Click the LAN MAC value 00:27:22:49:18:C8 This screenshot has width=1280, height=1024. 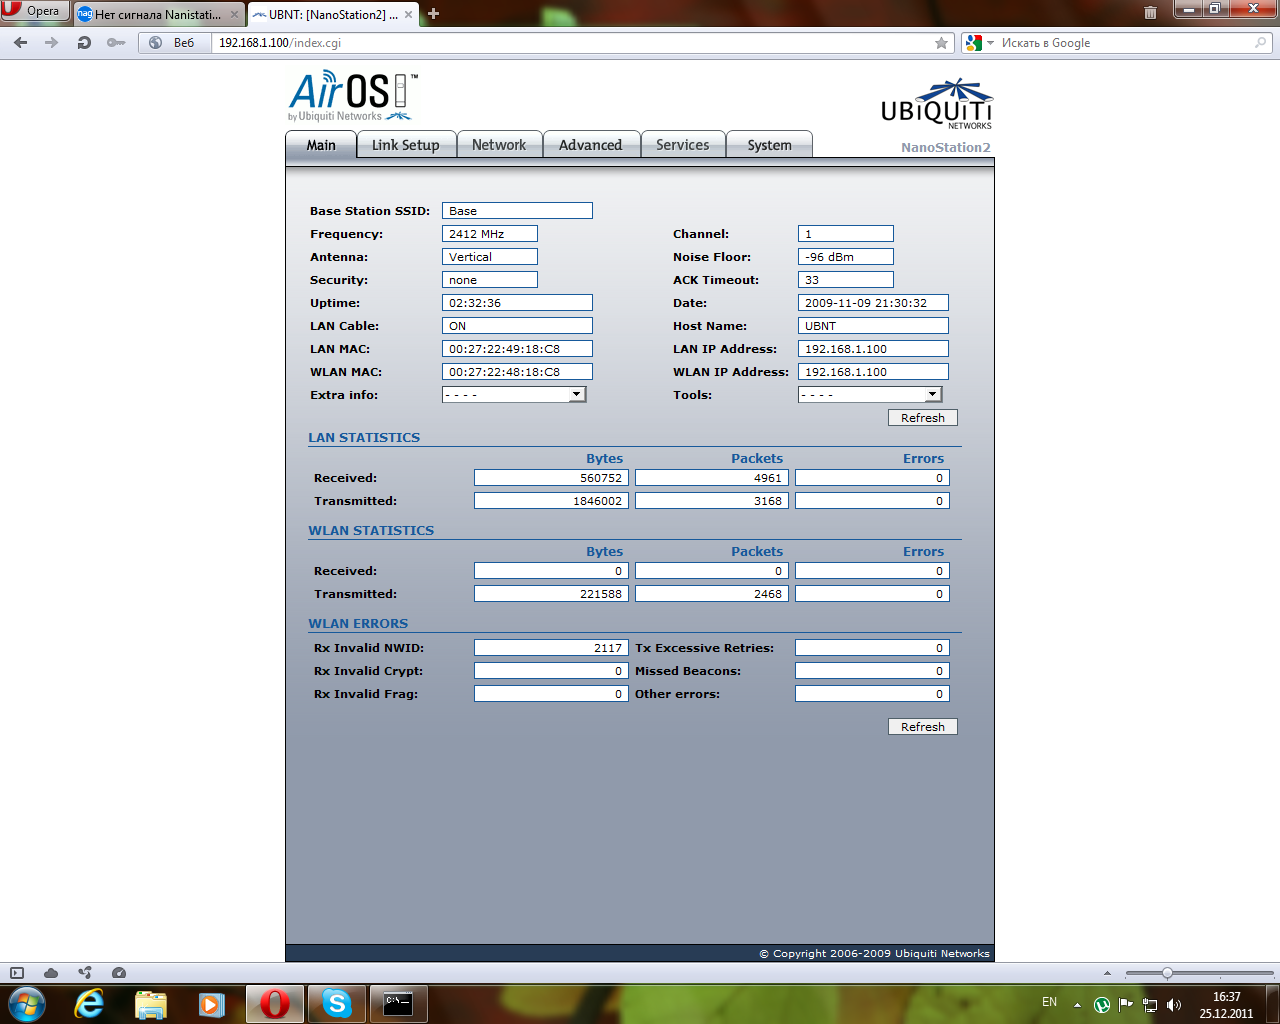point(517,349)
